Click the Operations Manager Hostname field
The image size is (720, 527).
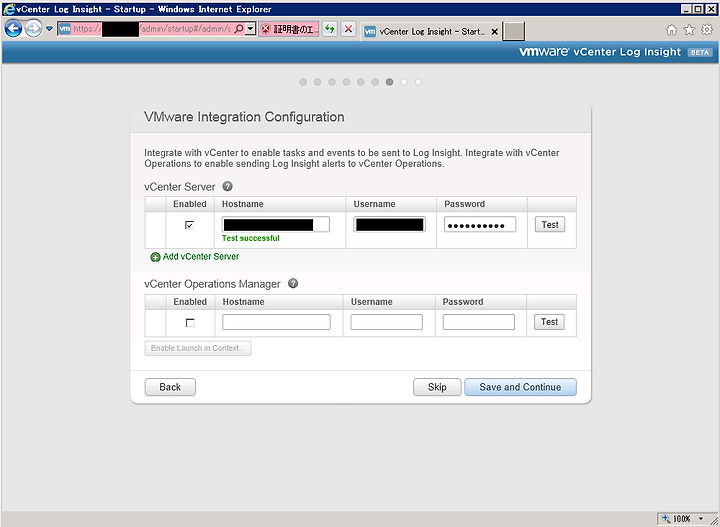(x=276, y=322)
